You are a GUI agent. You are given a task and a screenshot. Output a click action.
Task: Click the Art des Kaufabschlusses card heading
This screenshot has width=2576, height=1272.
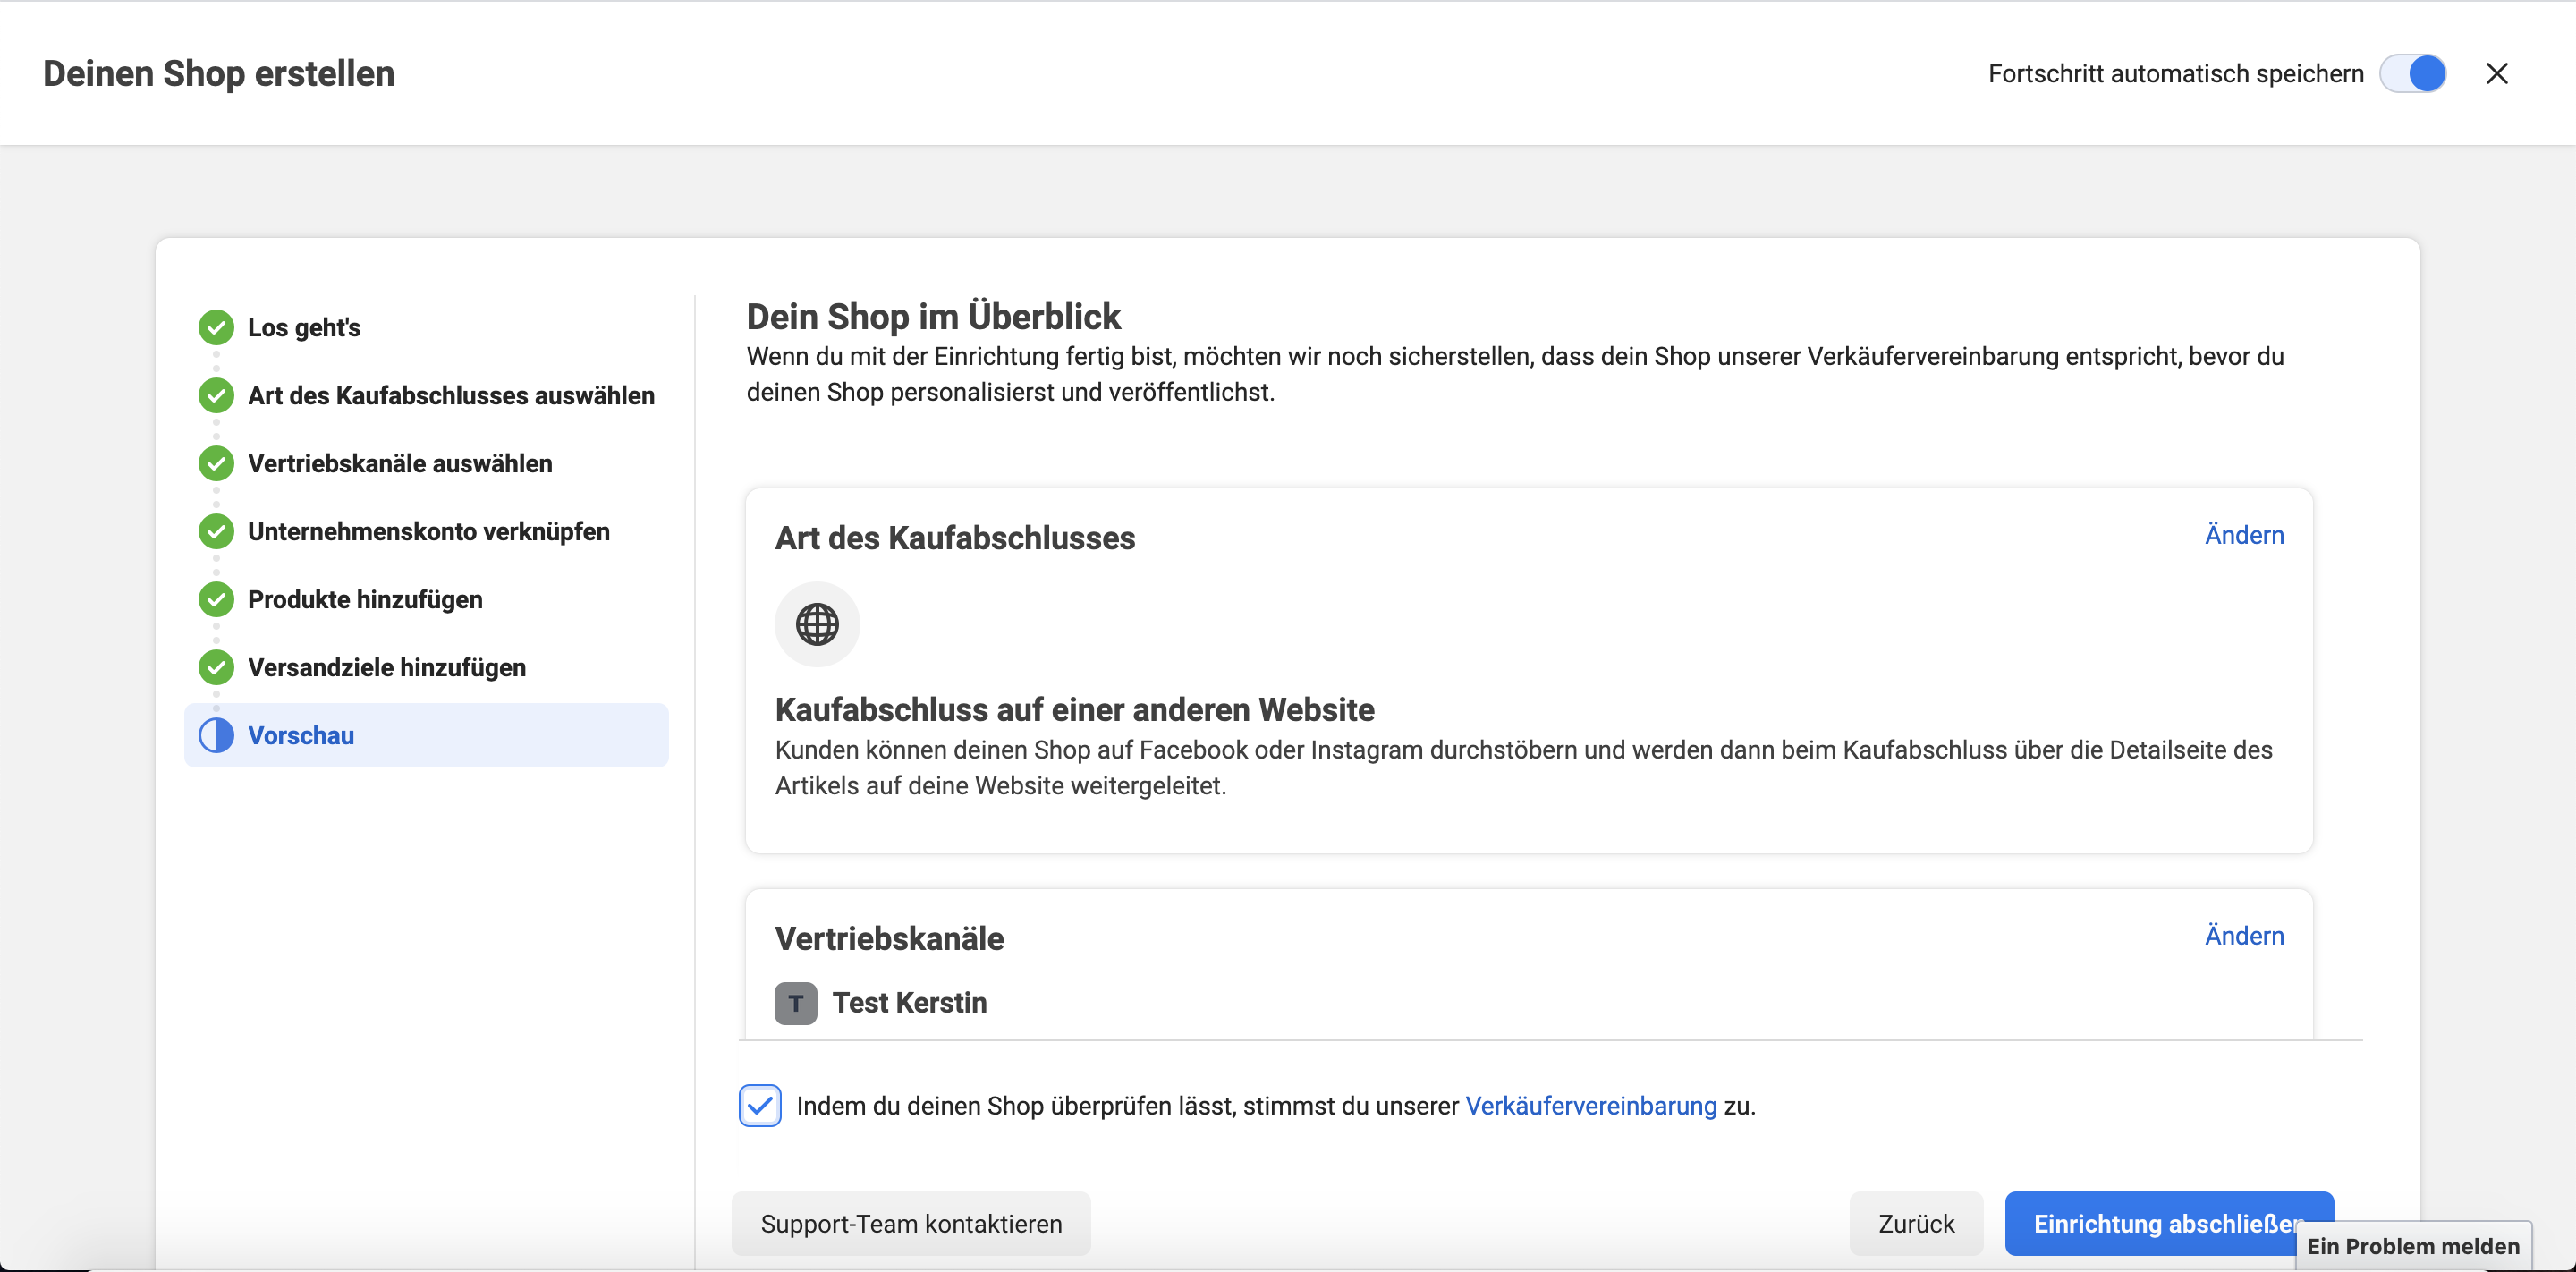tap(955, 538)
